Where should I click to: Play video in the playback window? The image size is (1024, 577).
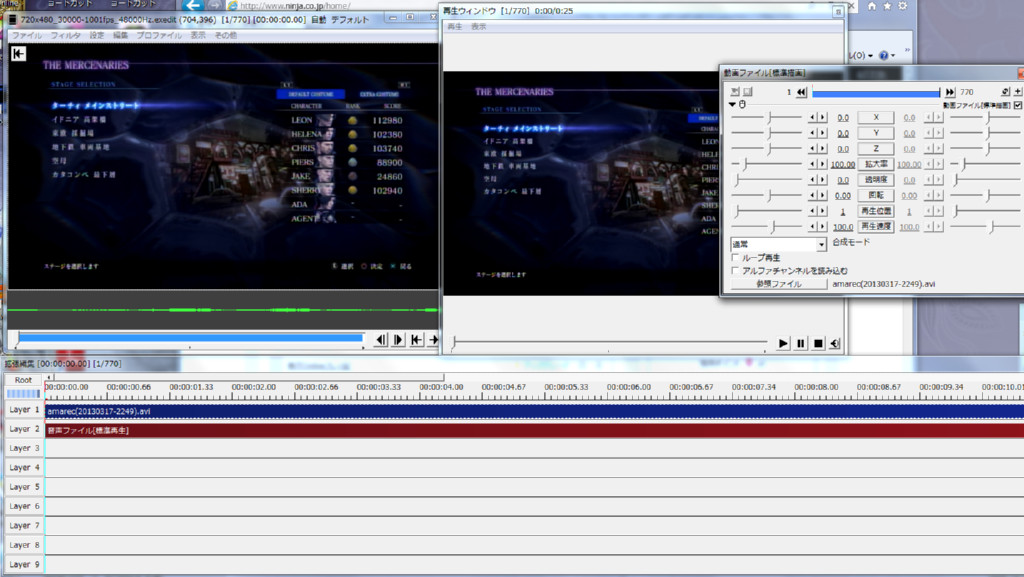pyautogui.click(x=783, y=343)
